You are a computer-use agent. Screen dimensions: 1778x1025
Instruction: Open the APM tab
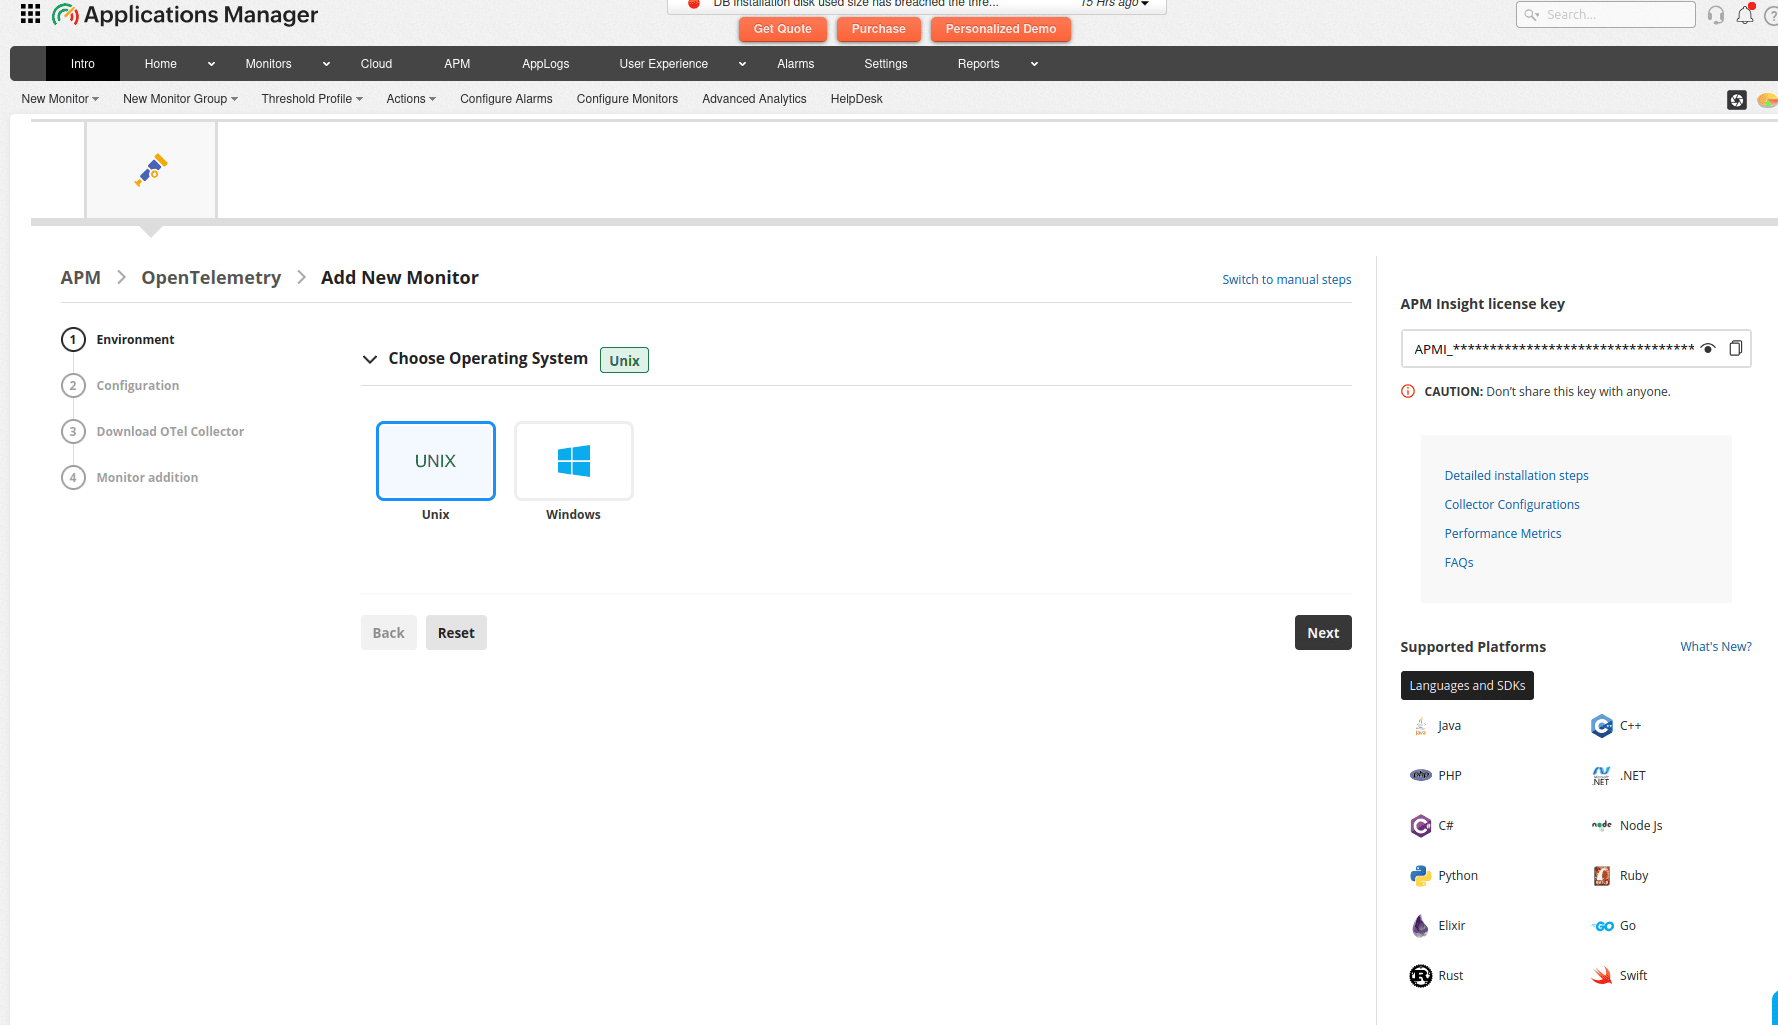457,64
